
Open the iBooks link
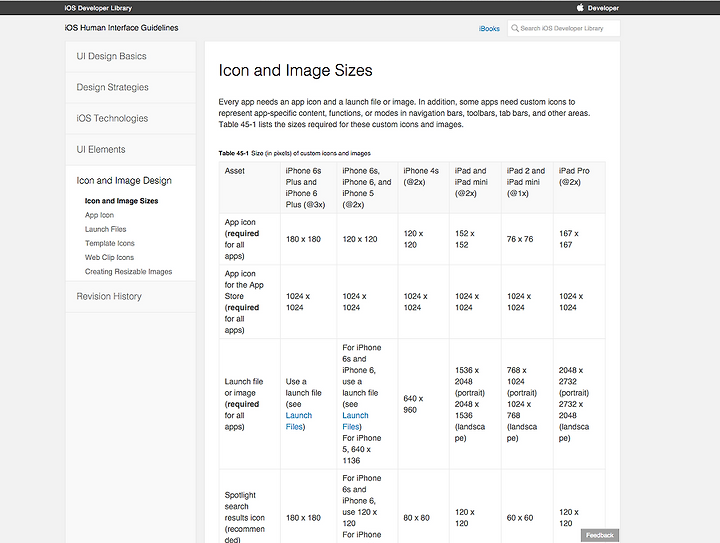click(489, 28)
